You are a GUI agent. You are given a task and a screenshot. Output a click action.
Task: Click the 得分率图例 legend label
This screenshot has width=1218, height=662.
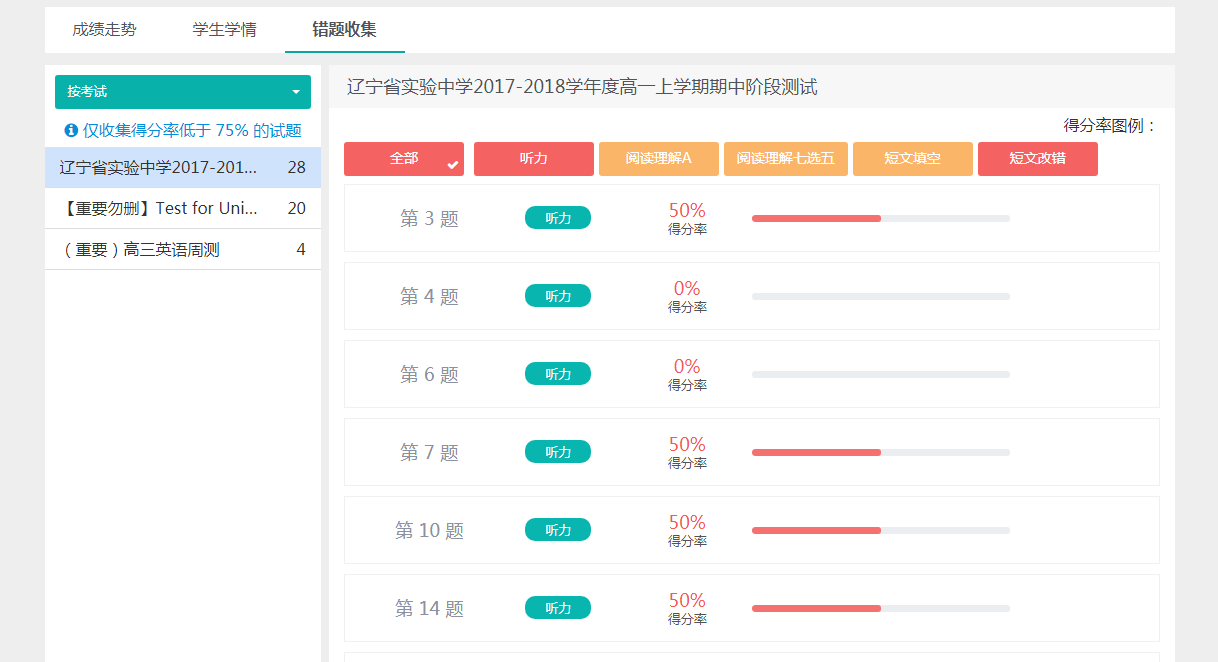coord(1110,126)
